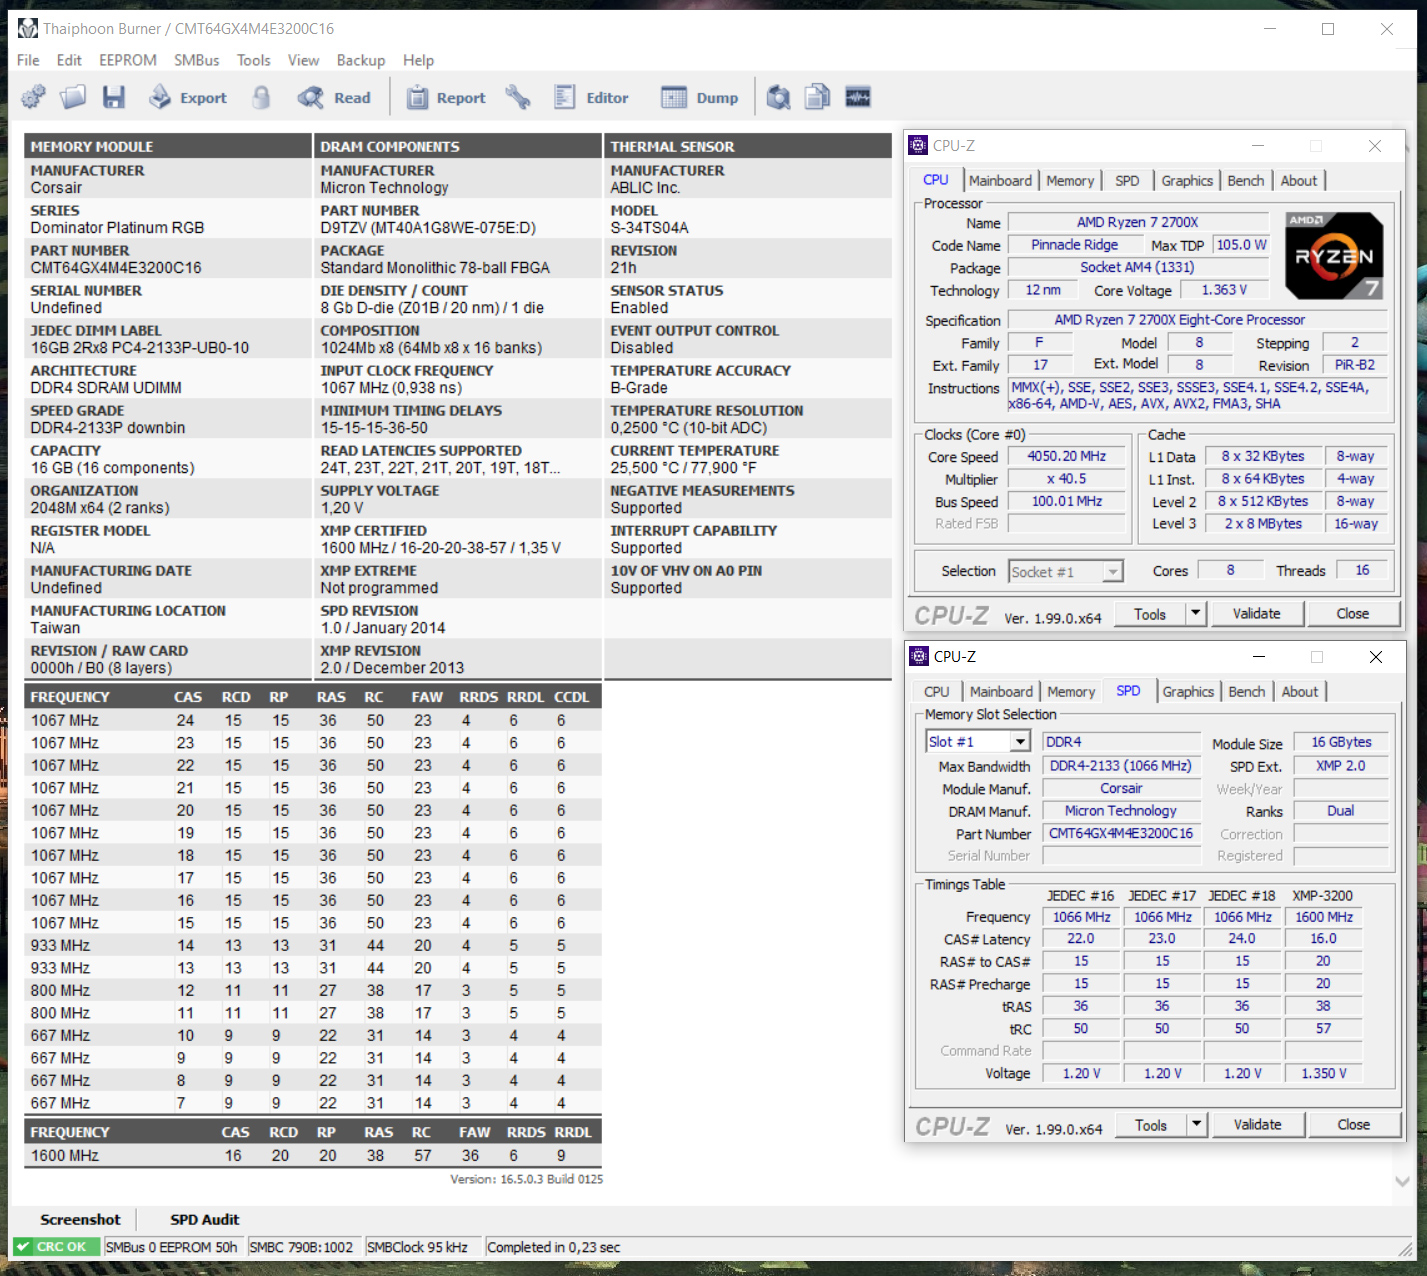Image resolution: width=1427 pixels, height=1276 pixels.
Task: Click the Export toolbar button
Action: (x=188, y=97)
